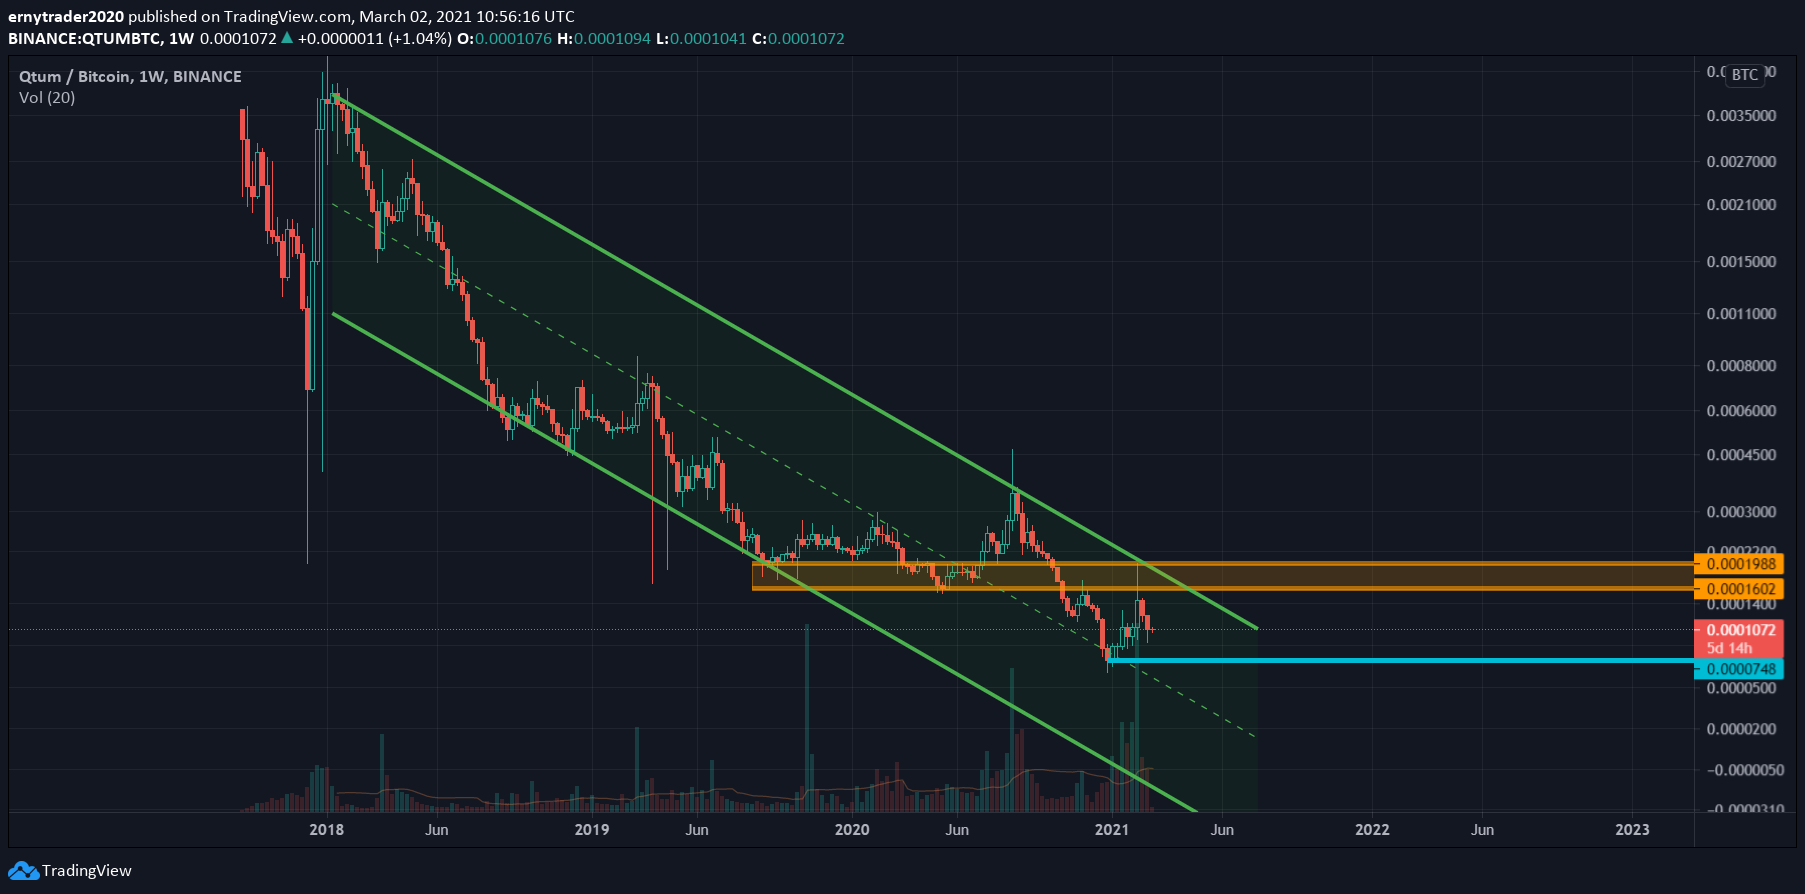Click the 0.0000200 price axis label

(1741, 729)
